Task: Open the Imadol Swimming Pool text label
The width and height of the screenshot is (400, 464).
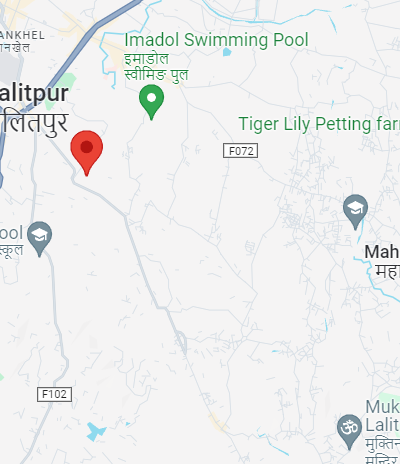Action: click(x=216, y=40)
